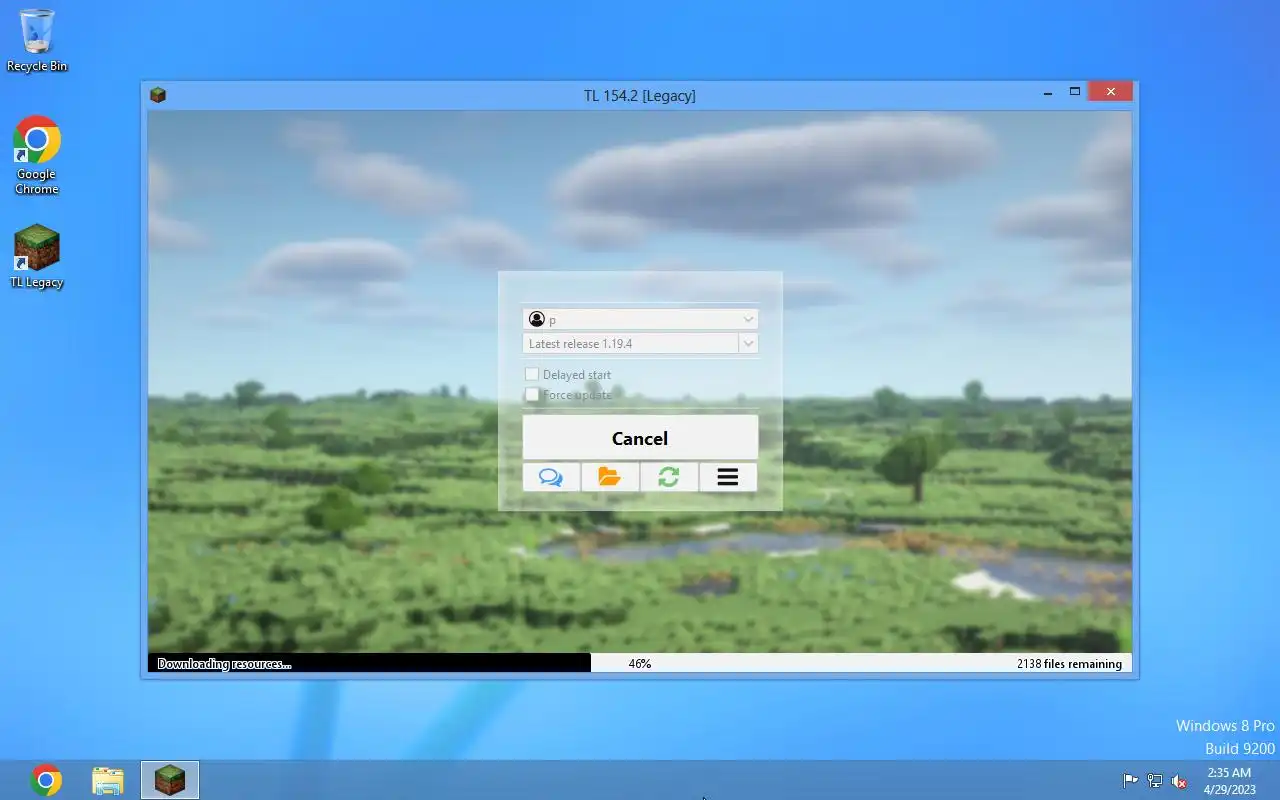This screenshot has height=800, width=1280.
Task: Launch Chrome from the taskbar
Action: [x=46, y=780]
